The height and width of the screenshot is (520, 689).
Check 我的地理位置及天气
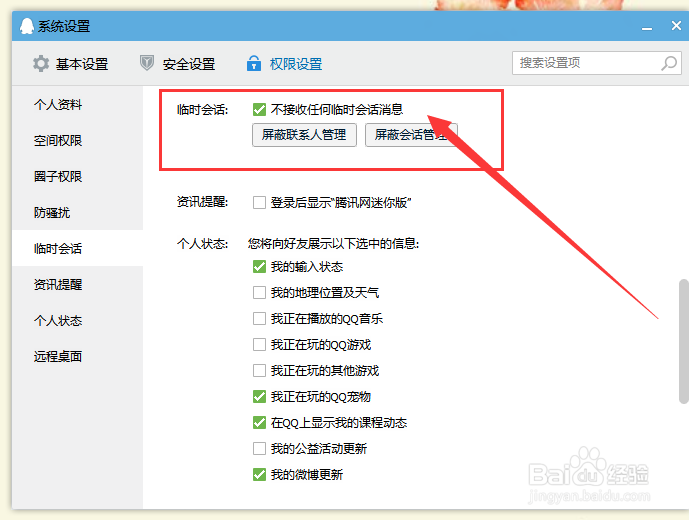tap(259, 292)
